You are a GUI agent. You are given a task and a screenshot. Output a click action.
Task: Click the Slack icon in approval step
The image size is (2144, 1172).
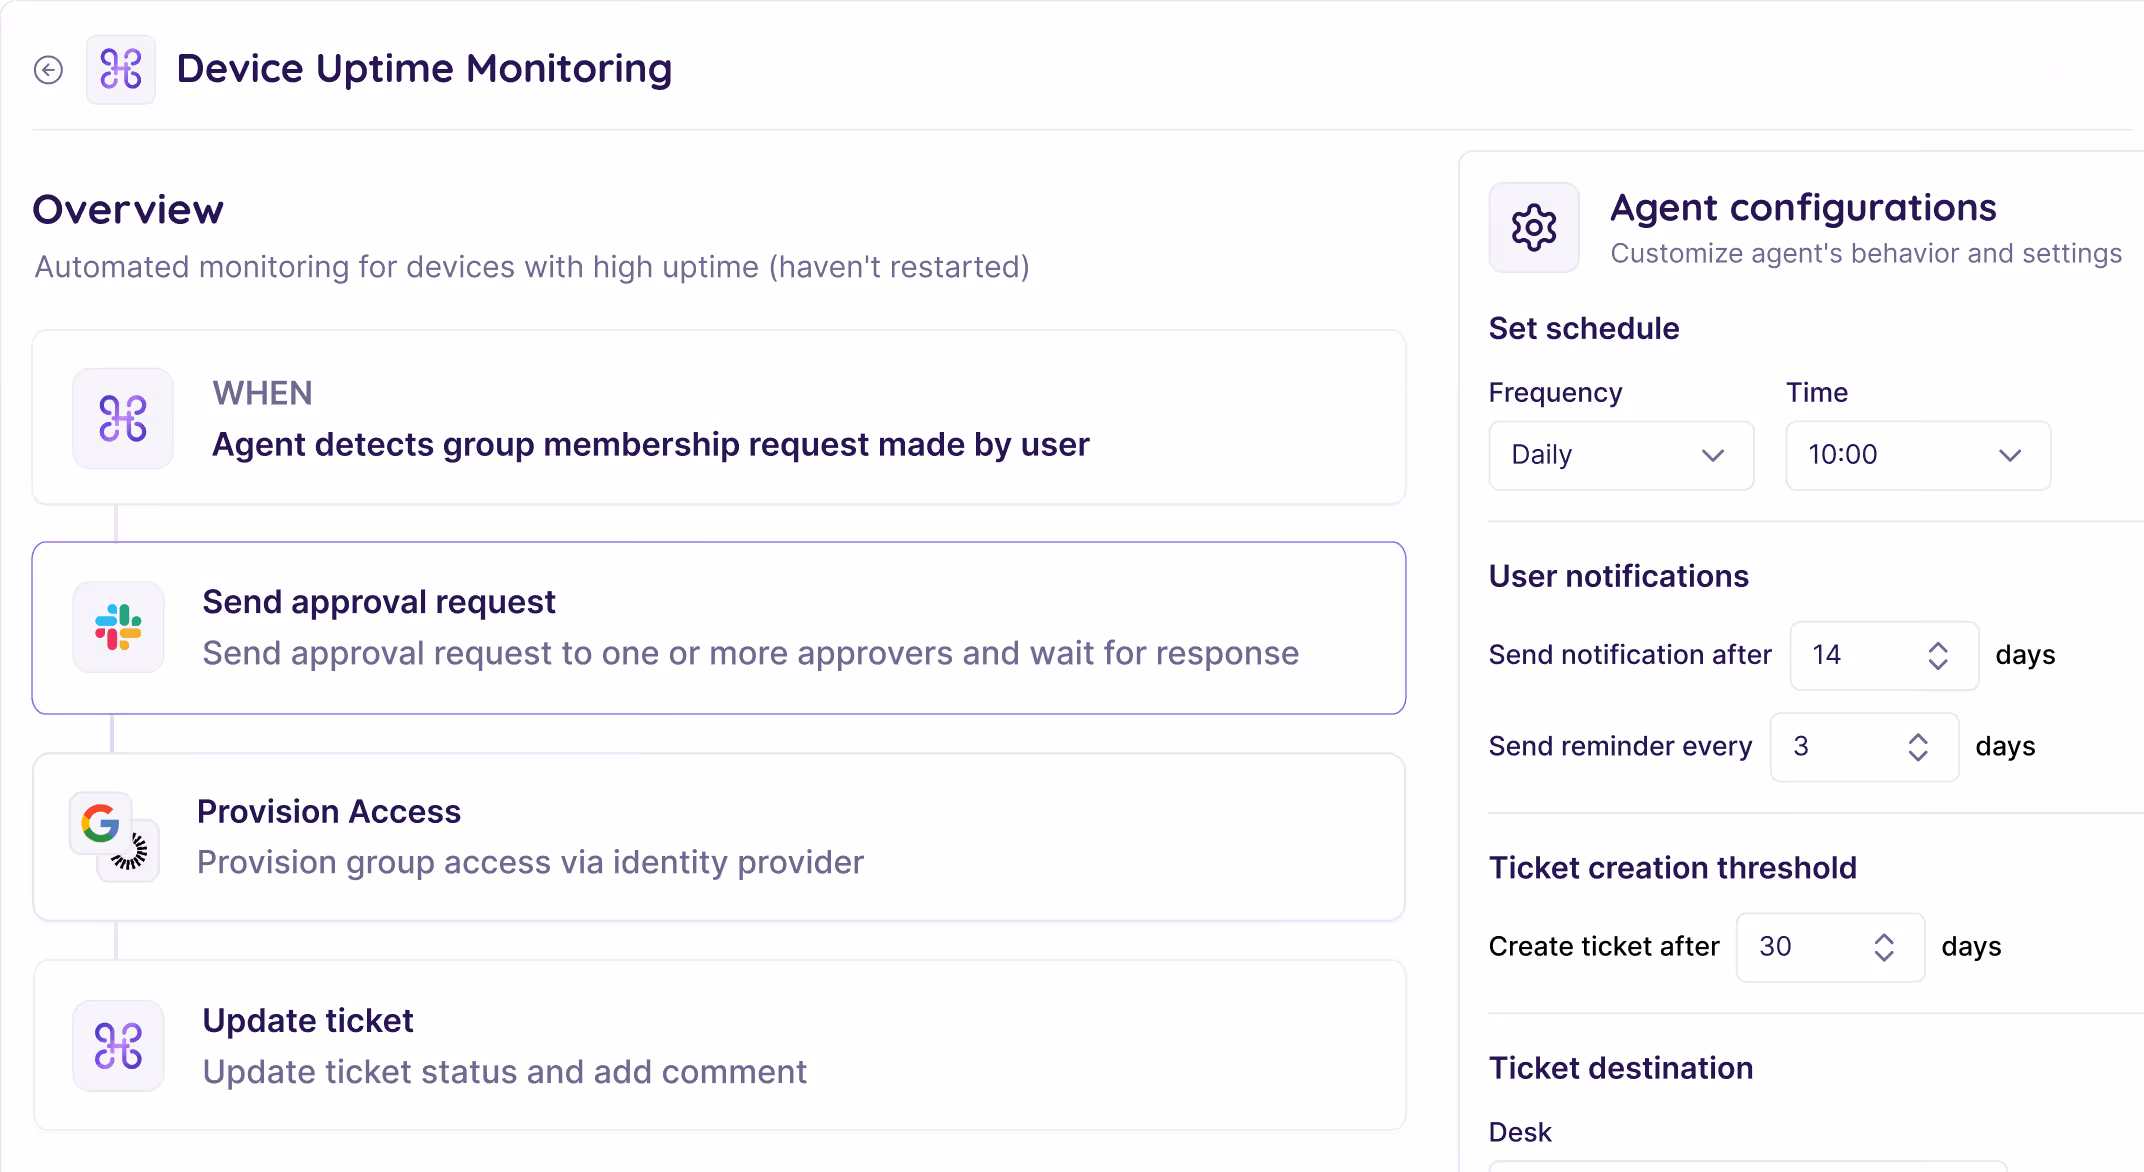118,627
